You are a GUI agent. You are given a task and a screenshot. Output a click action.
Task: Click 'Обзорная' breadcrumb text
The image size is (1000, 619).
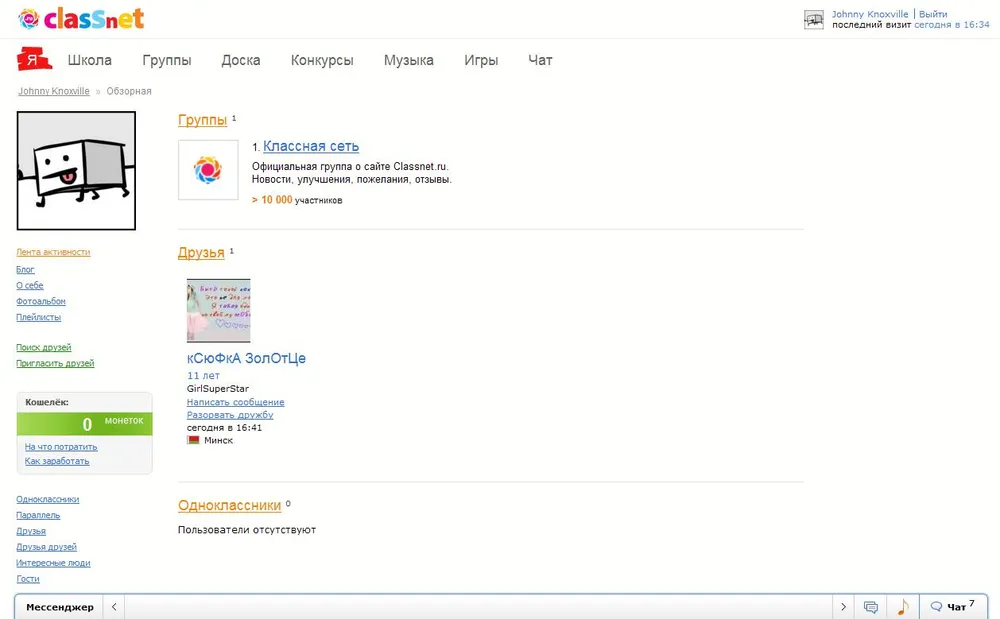[x=129, y=91]
